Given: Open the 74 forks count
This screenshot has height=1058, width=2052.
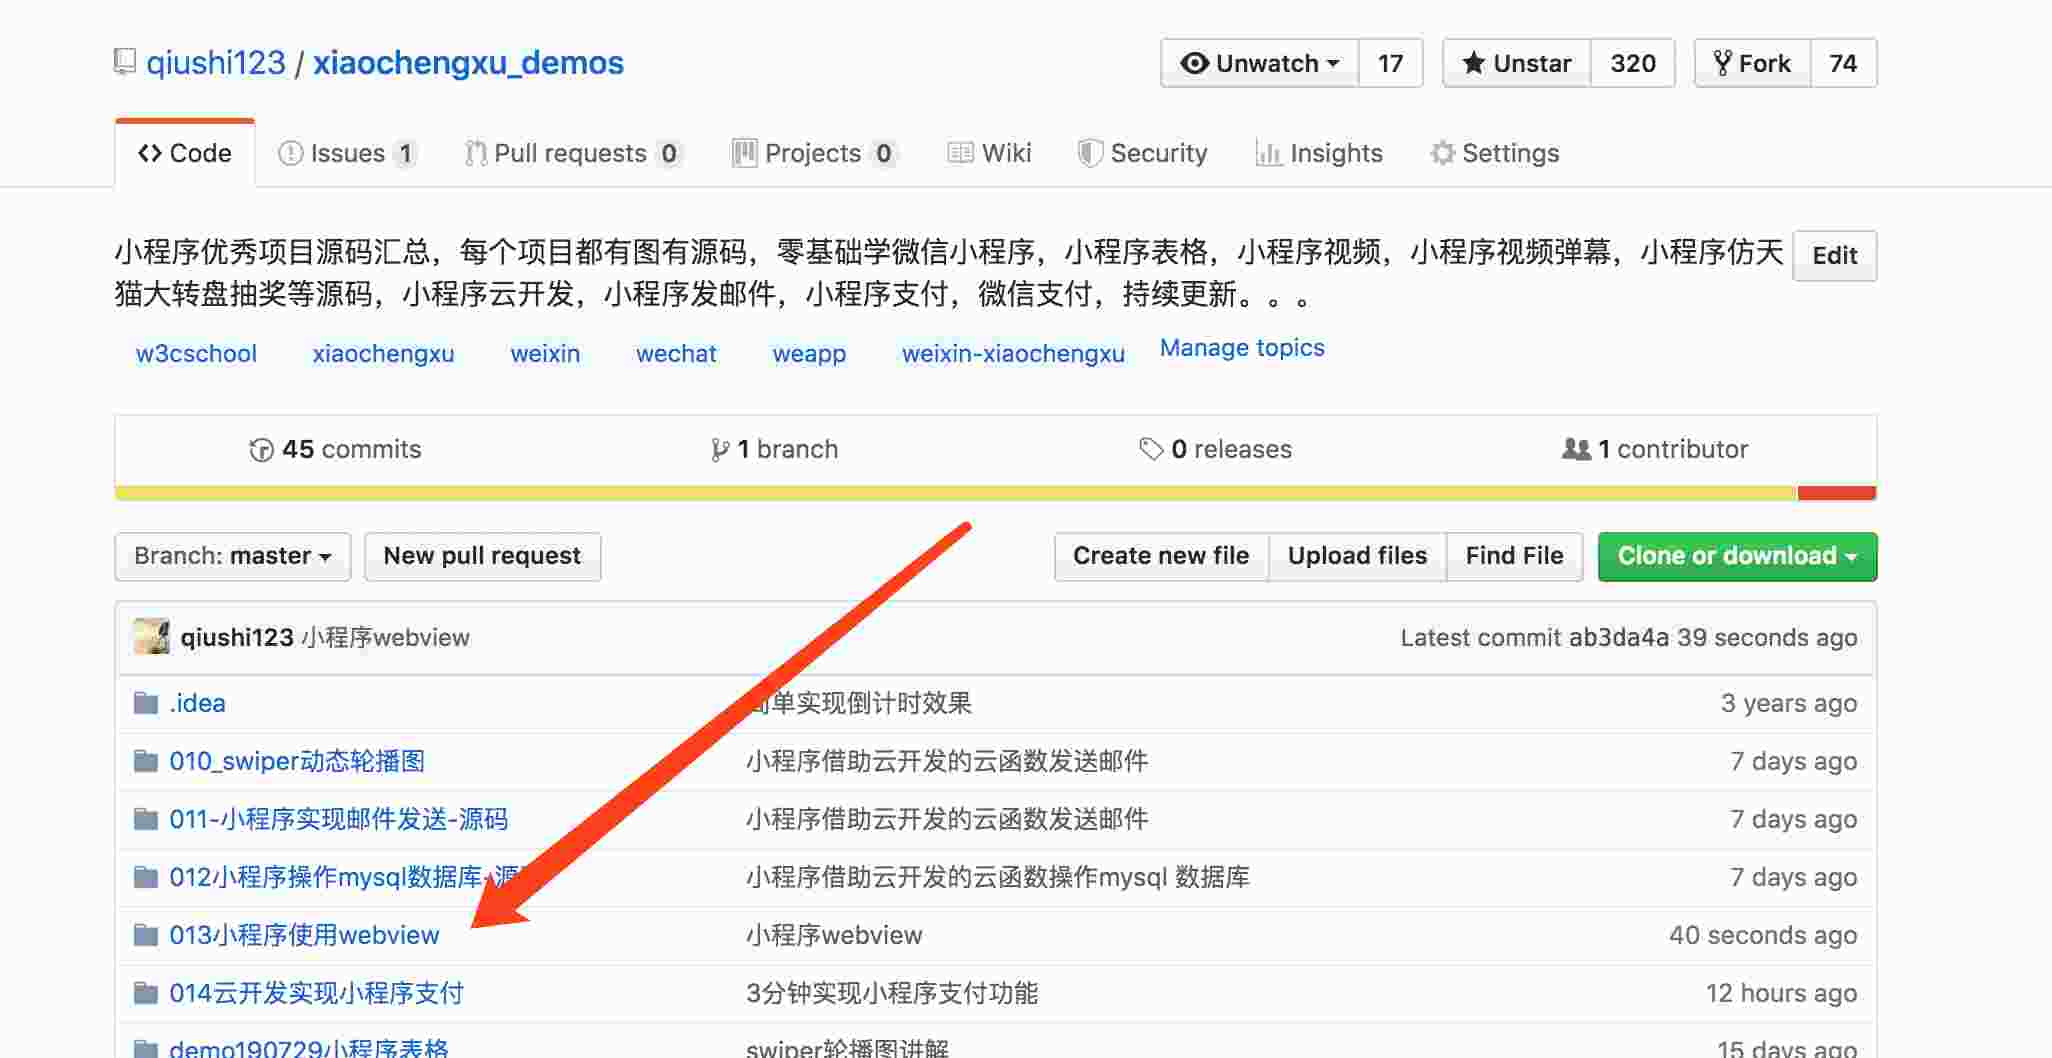Looking at the screenshot, I should coord(1843,63).
